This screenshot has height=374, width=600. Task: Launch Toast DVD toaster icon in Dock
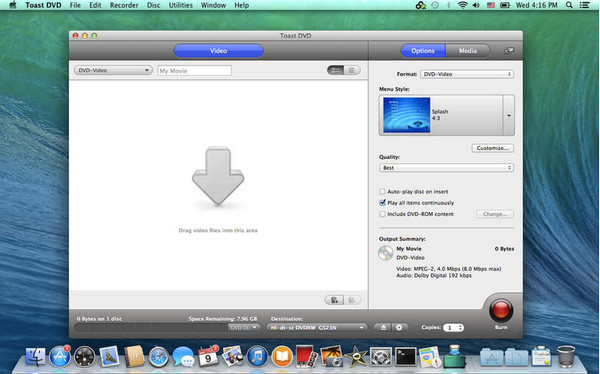pos(455,356)
